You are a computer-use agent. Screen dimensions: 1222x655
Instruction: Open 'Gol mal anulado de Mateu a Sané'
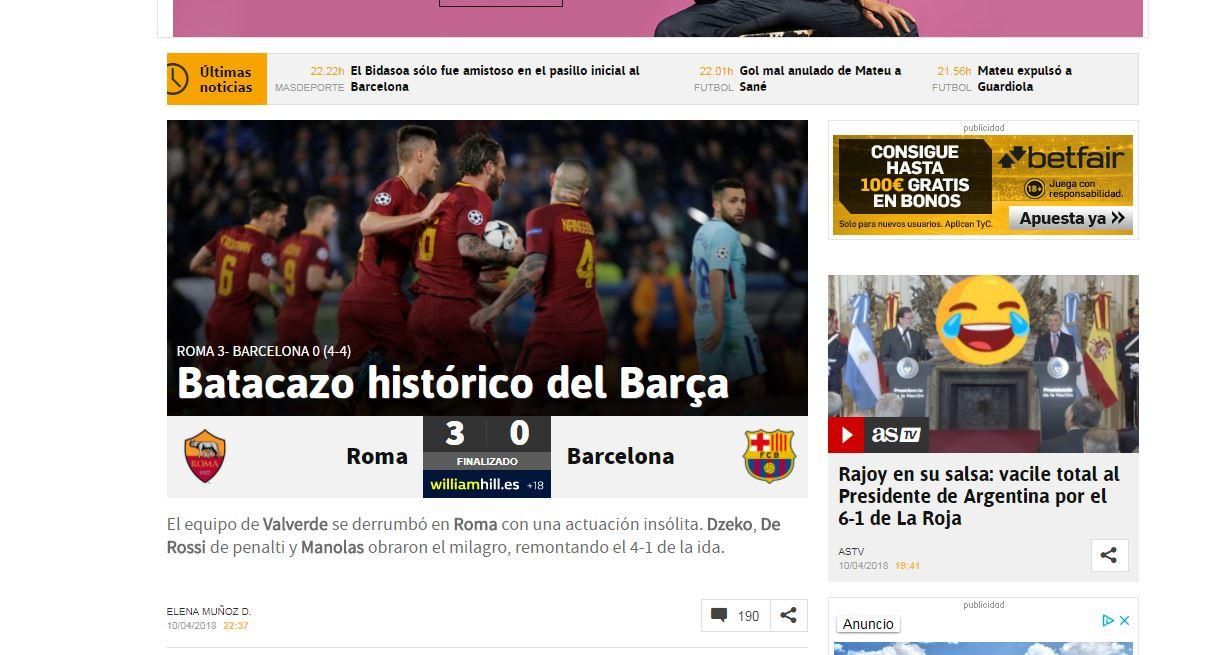tap(819, 79)
